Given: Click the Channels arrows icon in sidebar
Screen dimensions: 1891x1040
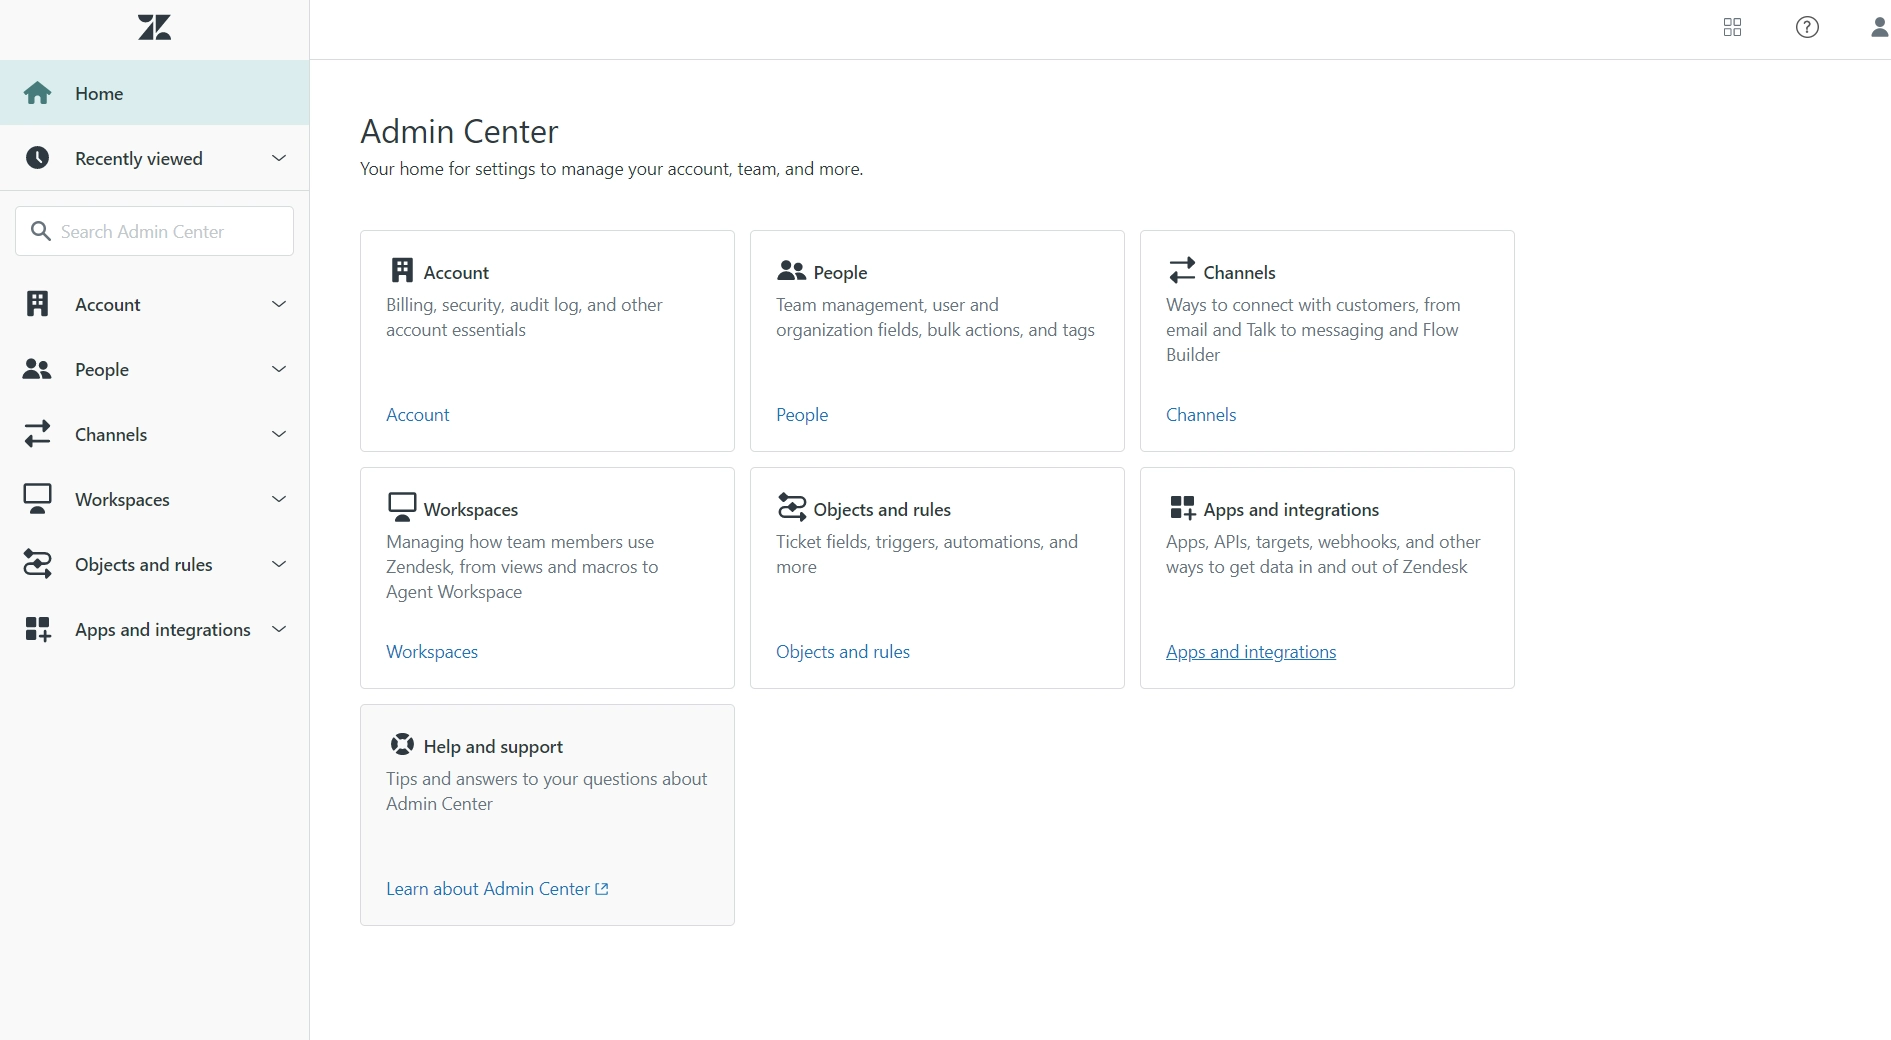Looking at the screenshot, I should [37, 434].
